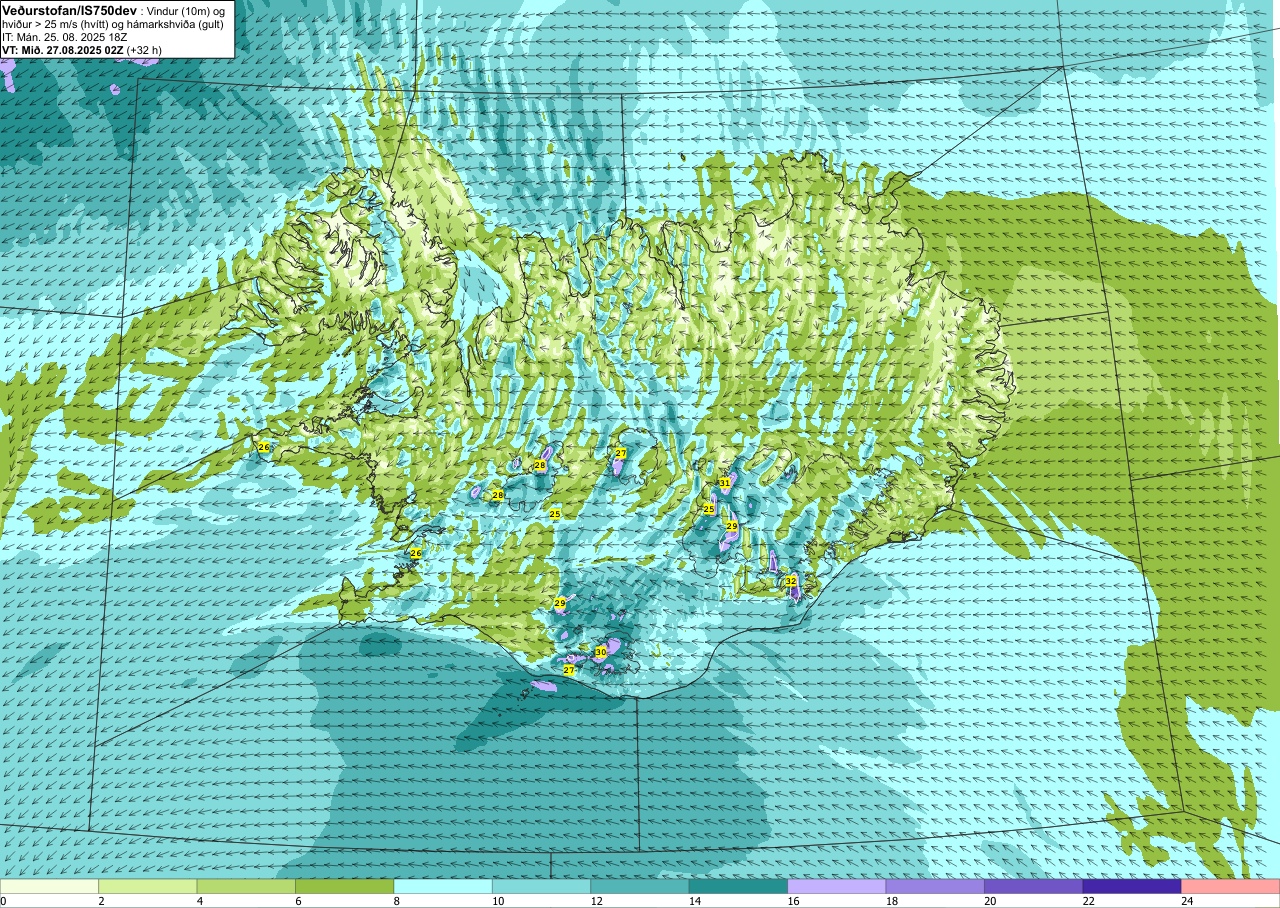Click the 22–24 m/s dark indigo legend swatch
This screenshot has height=908, width=1280.
(1132, 887)
